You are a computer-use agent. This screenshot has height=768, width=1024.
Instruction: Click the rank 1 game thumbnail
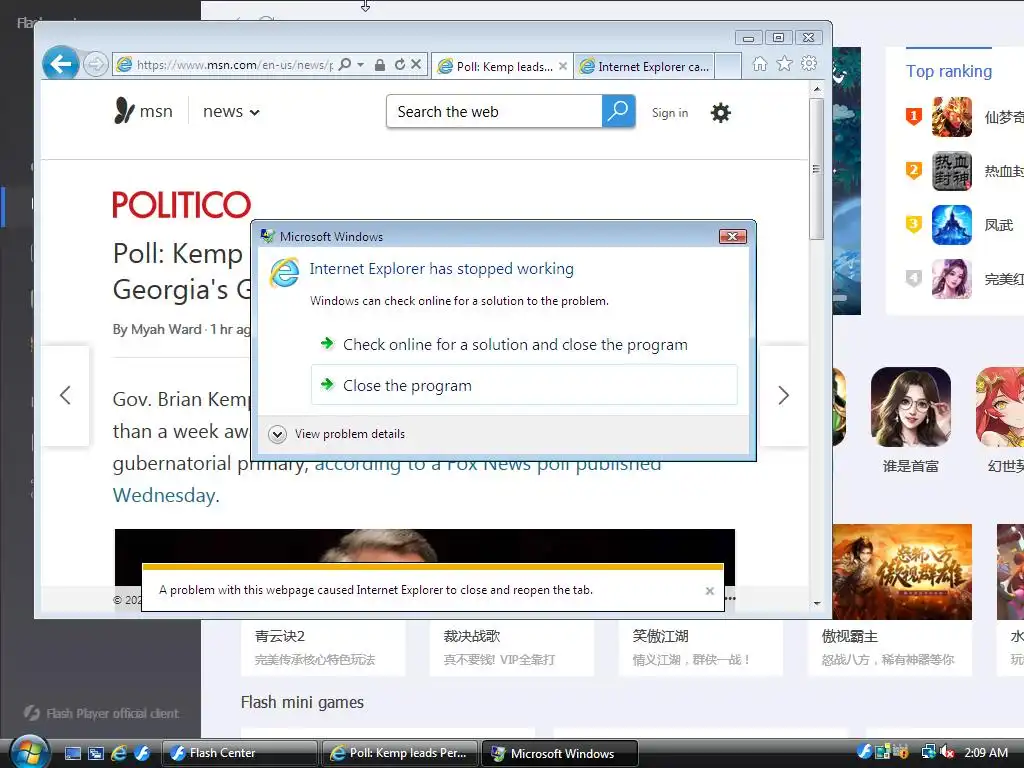952,117
